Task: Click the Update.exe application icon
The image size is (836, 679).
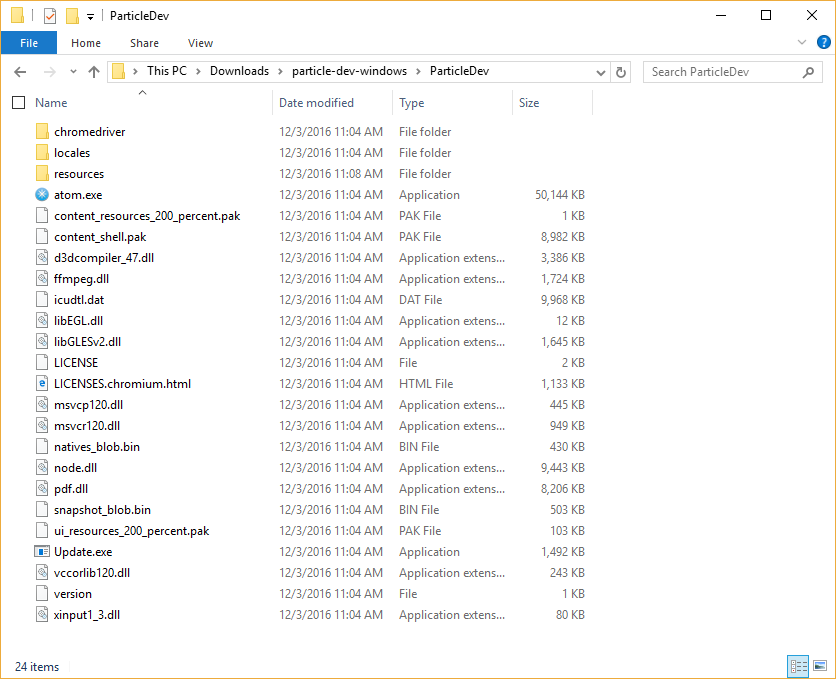Action: (x=42, y=552)
